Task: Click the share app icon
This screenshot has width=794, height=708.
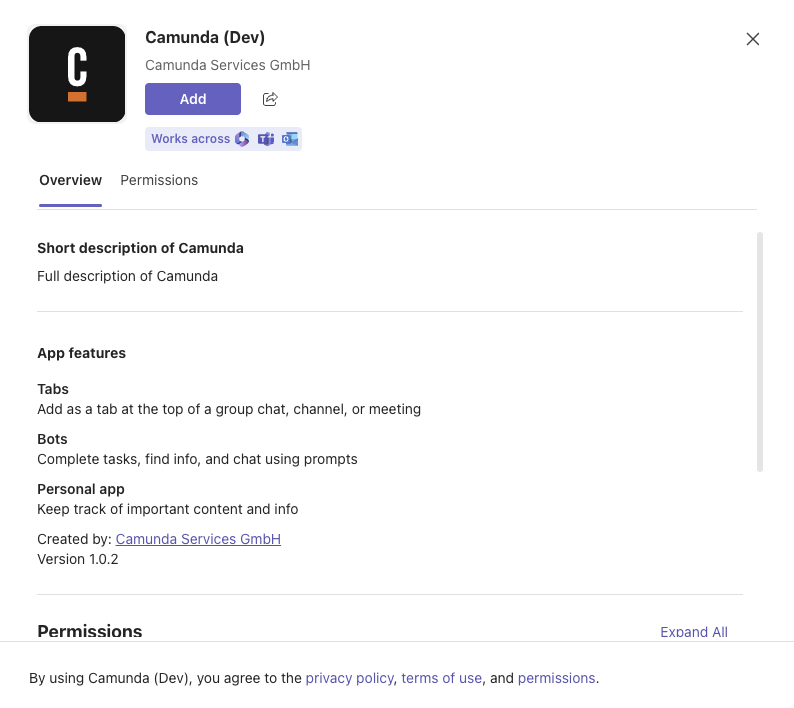Action: click(x=270, y=99)
